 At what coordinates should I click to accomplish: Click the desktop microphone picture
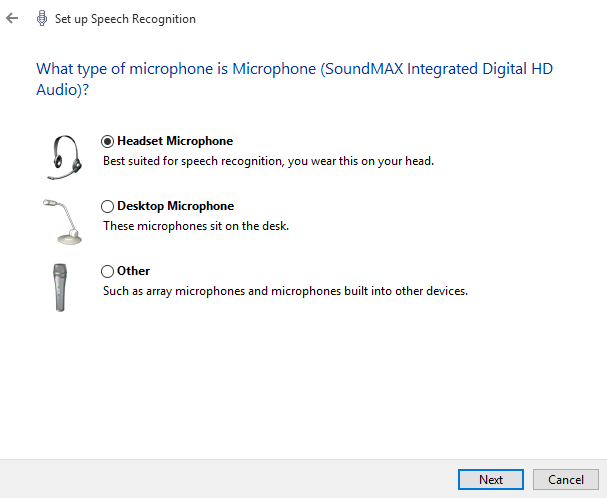pos(63,222)
